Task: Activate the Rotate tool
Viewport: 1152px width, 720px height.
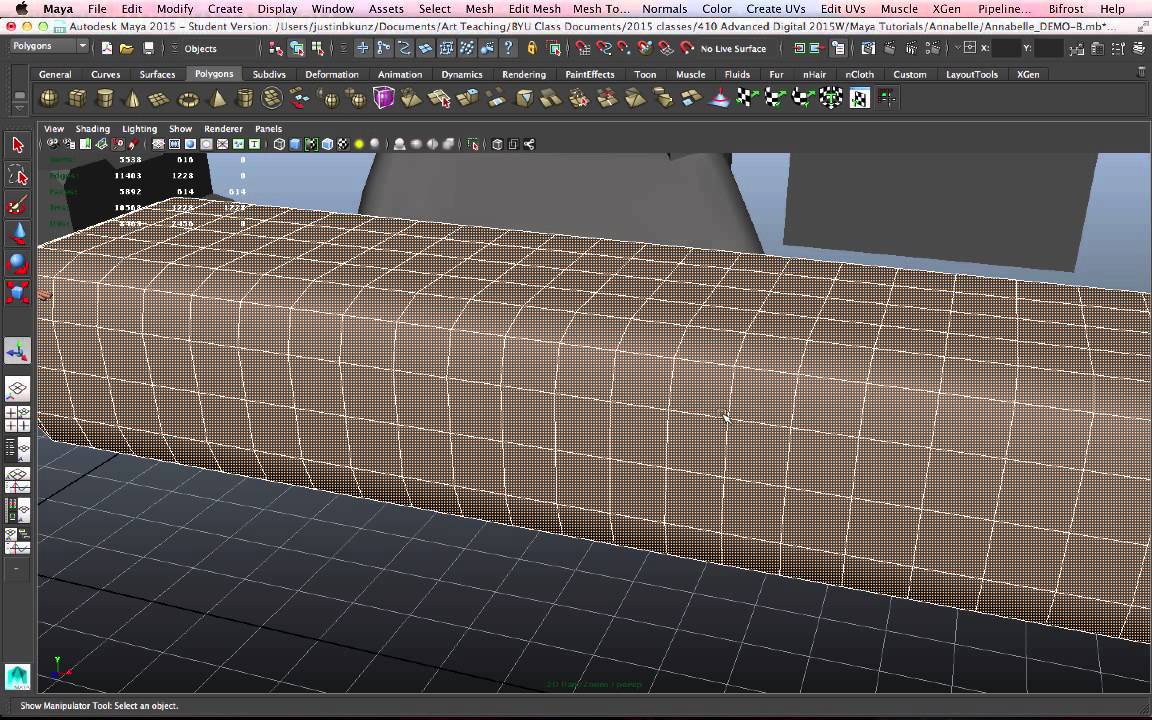Action: pos(18,263)
